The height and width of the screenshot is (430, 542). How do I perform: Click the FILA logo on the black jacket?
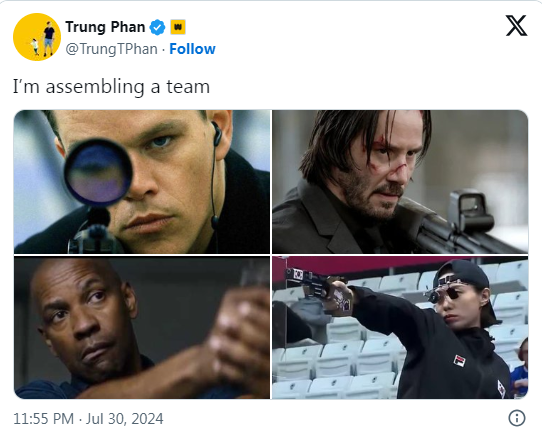tap(459, 361)
